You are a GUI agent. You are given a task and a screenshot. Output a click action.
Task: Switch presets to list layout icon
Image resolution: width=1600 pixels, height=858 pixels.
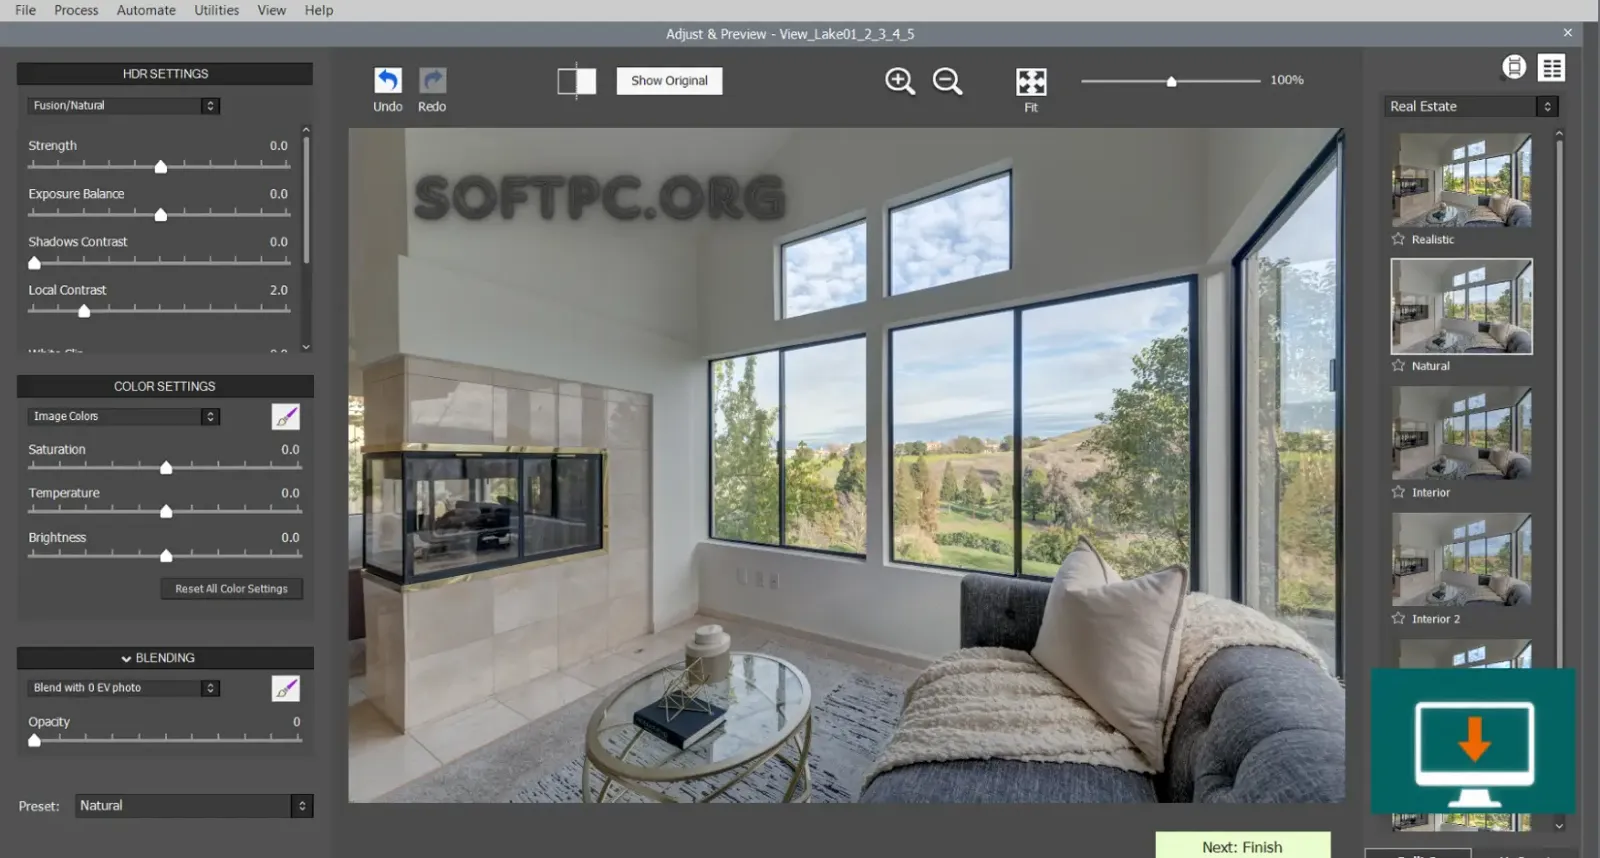click(x=1552, y=68)
